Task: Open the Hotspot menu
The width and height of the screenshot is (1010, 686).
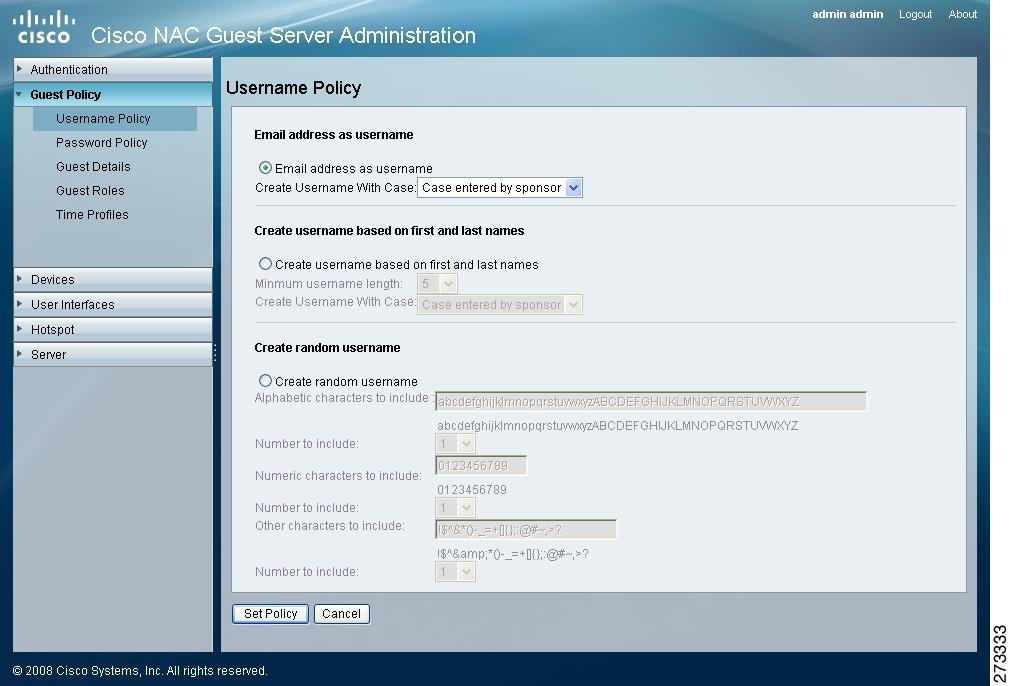Action: [113, 330]
